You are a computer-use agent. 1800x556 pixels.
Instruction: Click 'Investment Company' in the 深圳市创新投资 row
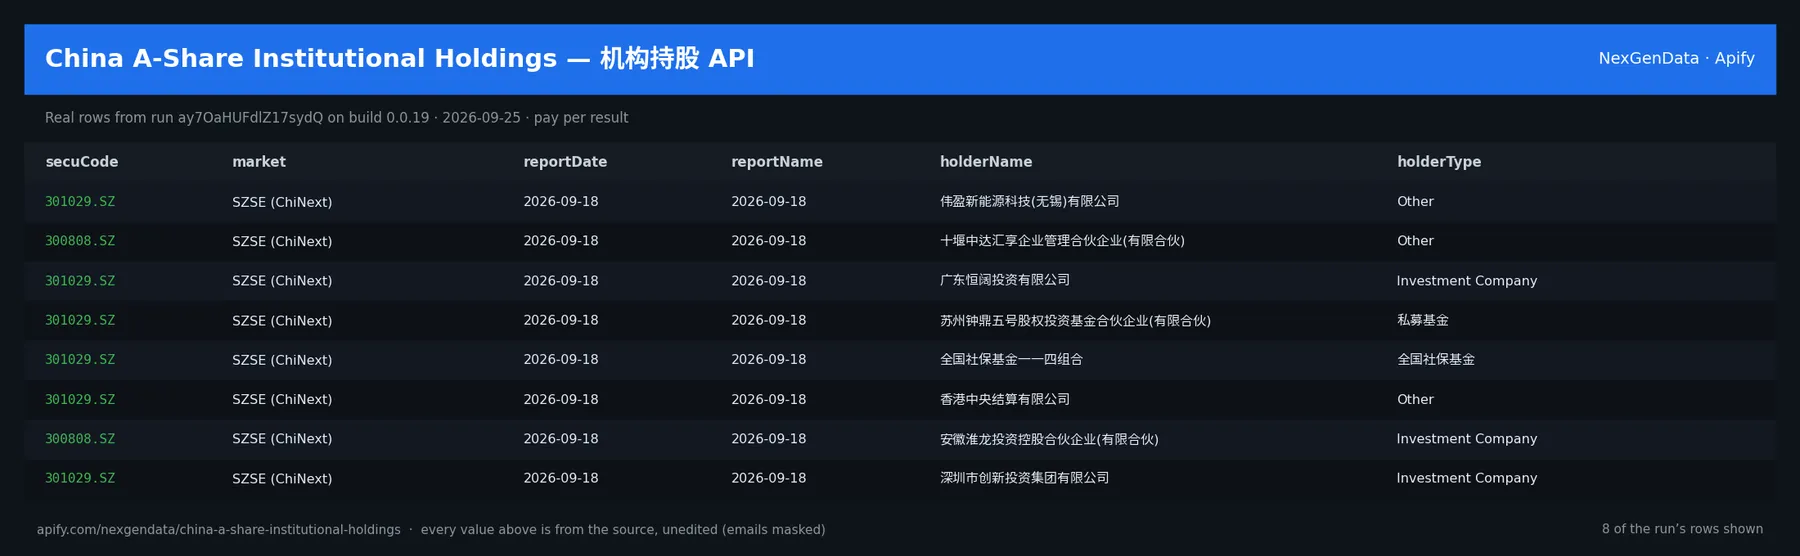[x=1467, y=479]
